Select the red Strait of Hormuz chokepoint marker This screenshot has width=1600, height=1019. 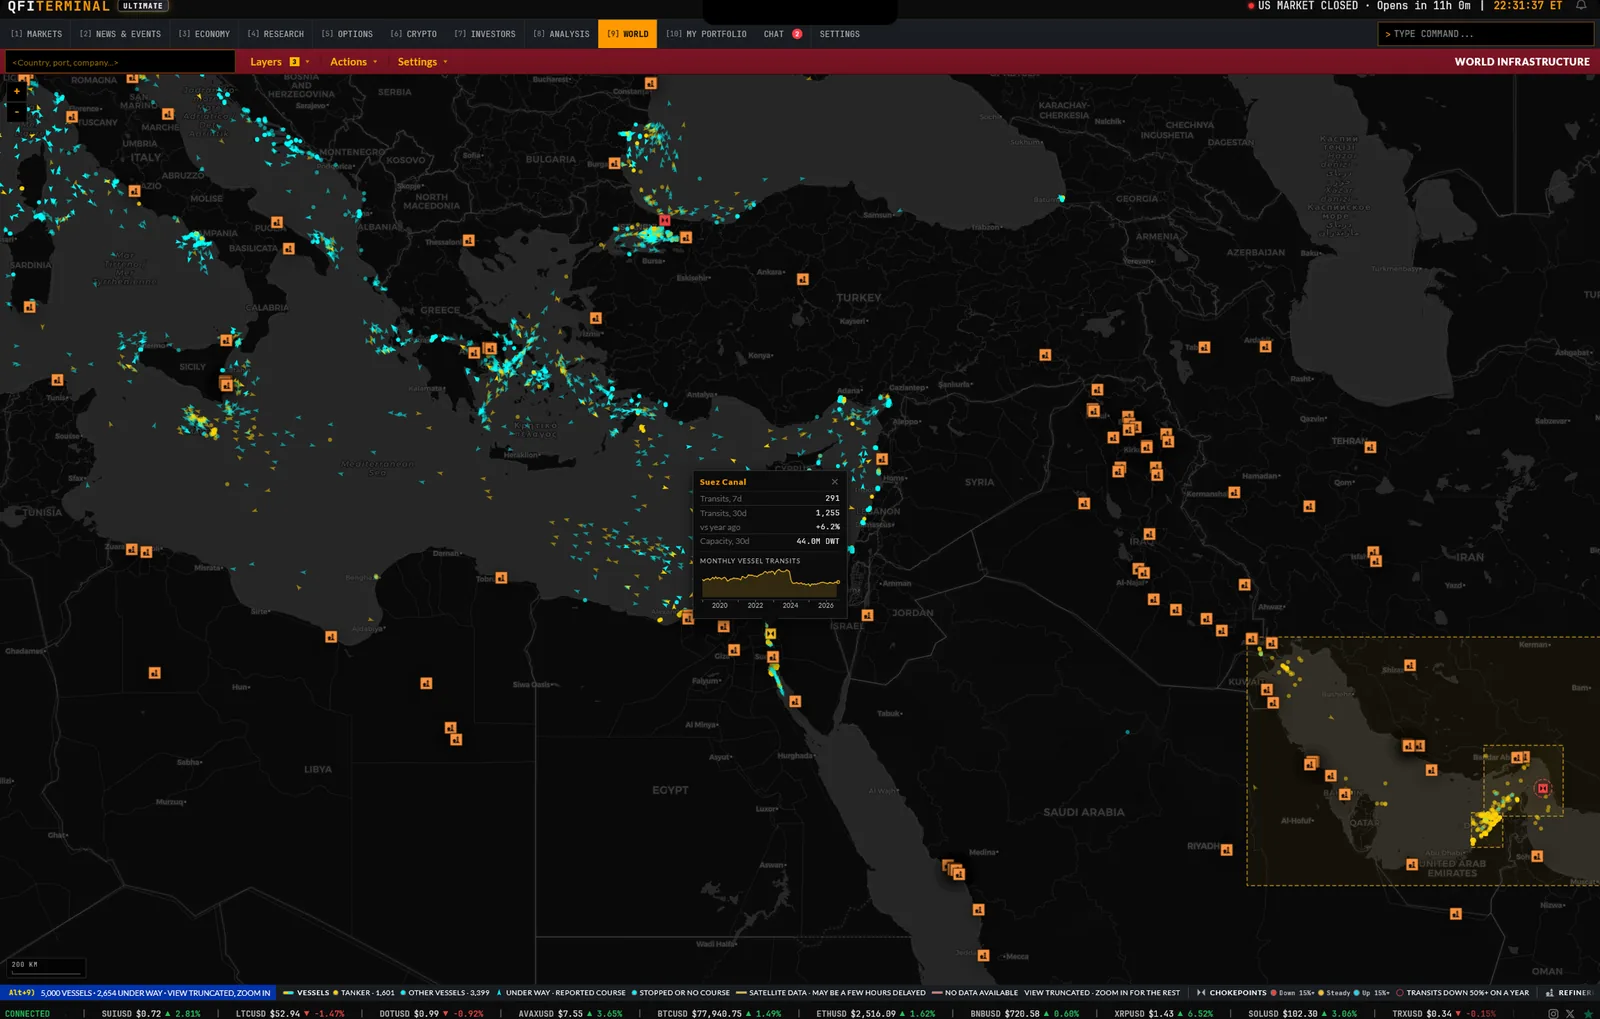[x=1543, y=788]
